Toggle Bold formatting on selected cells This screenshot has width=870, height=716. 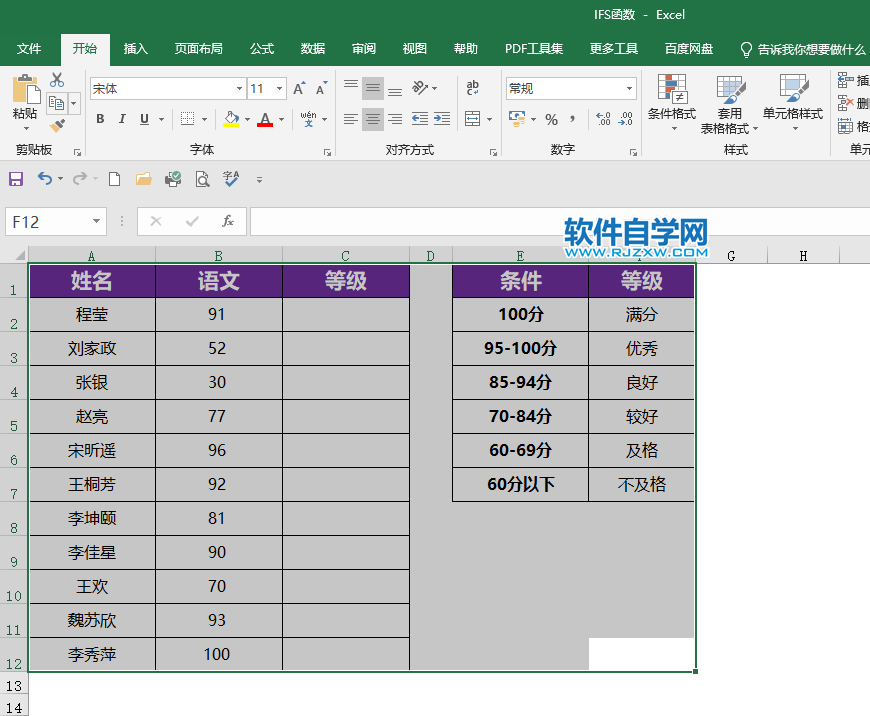pyautogui.click(x=100, y=118)
